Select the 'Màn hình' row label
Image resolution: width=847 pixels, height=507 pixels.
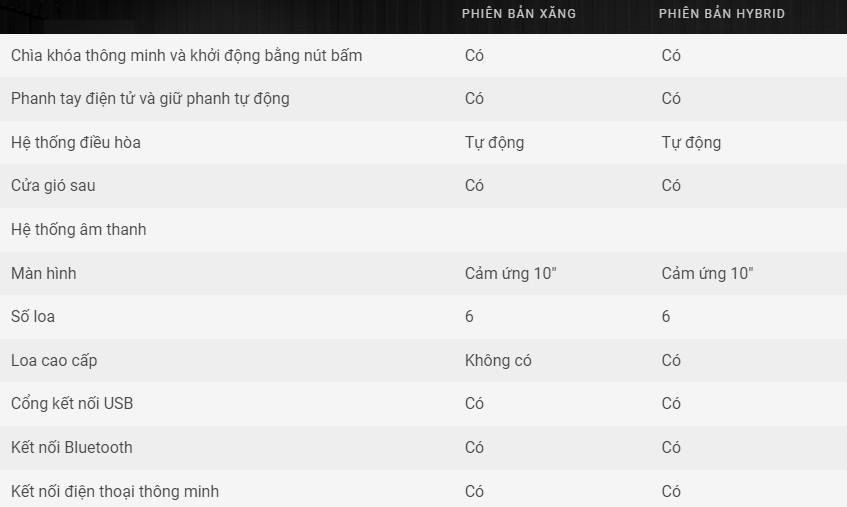(x=43, y=273)
